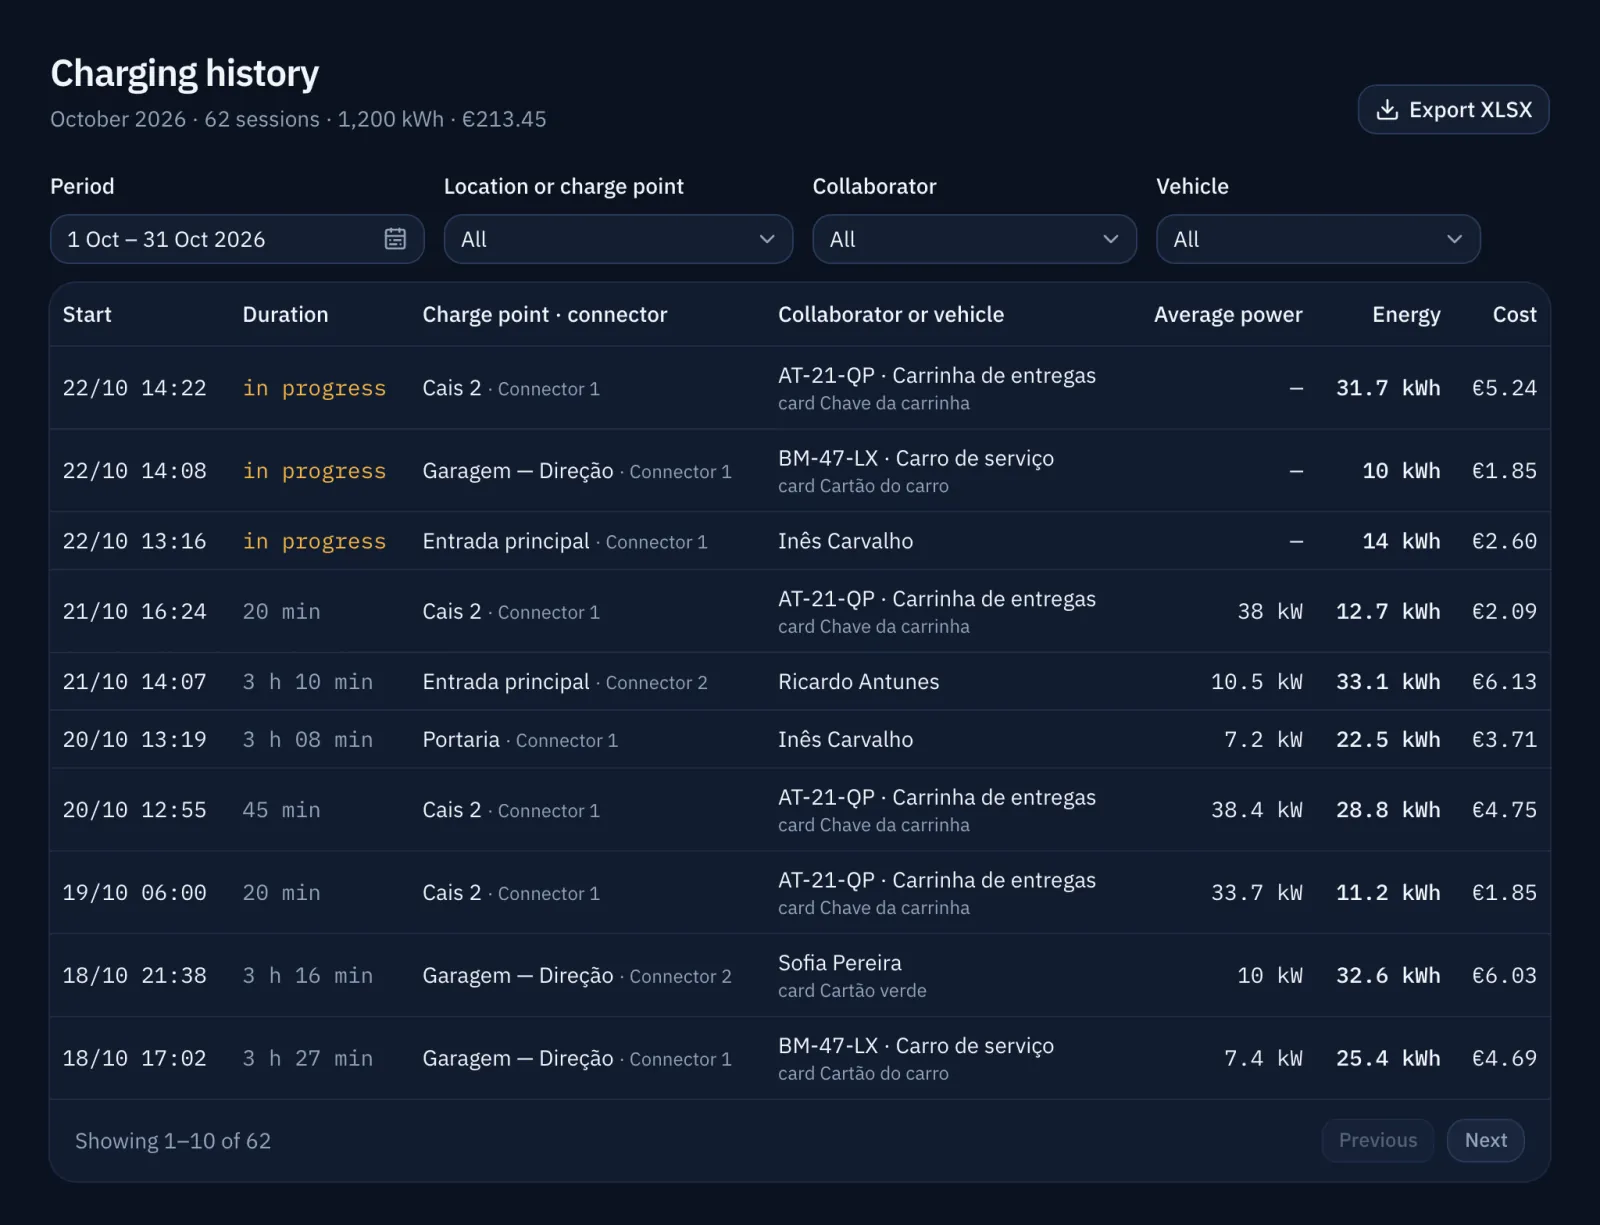Image resolution: width=1600 pixels, height=1225 pixels.
Task: Click the Collaborator or vehicle header
Action: [891, 314]
